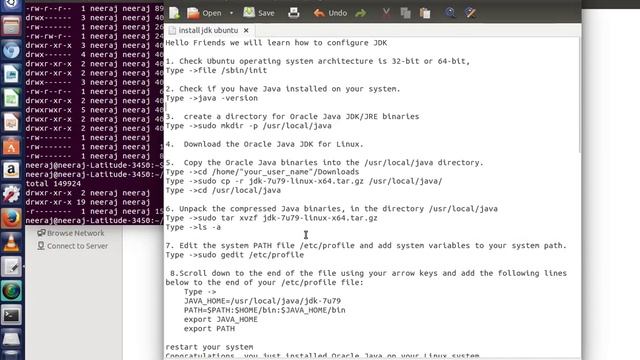Click Browse Network in file manager sidebar
The width and height of the screenshot is (640, 360).
click(x=71, y=233)
